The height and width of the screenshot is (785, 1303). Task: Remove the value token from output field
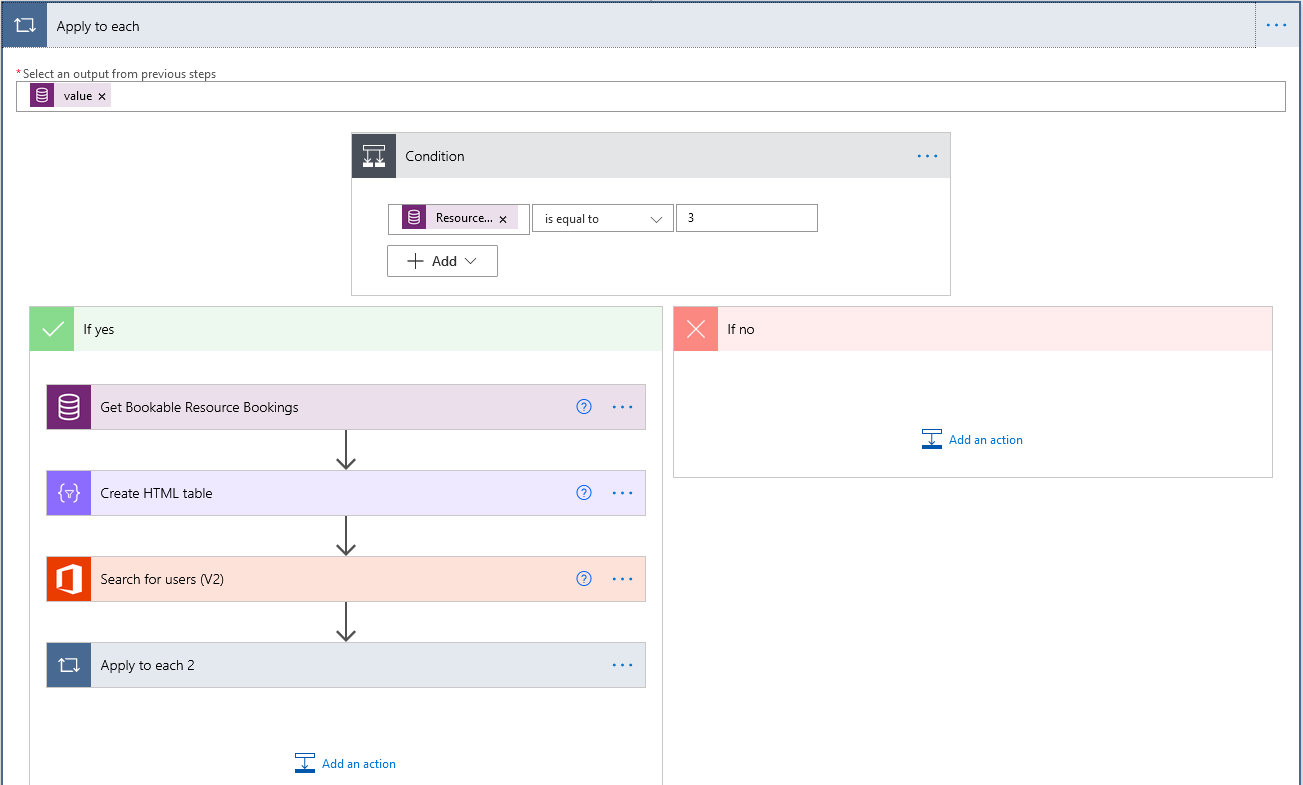coord(102,97)
